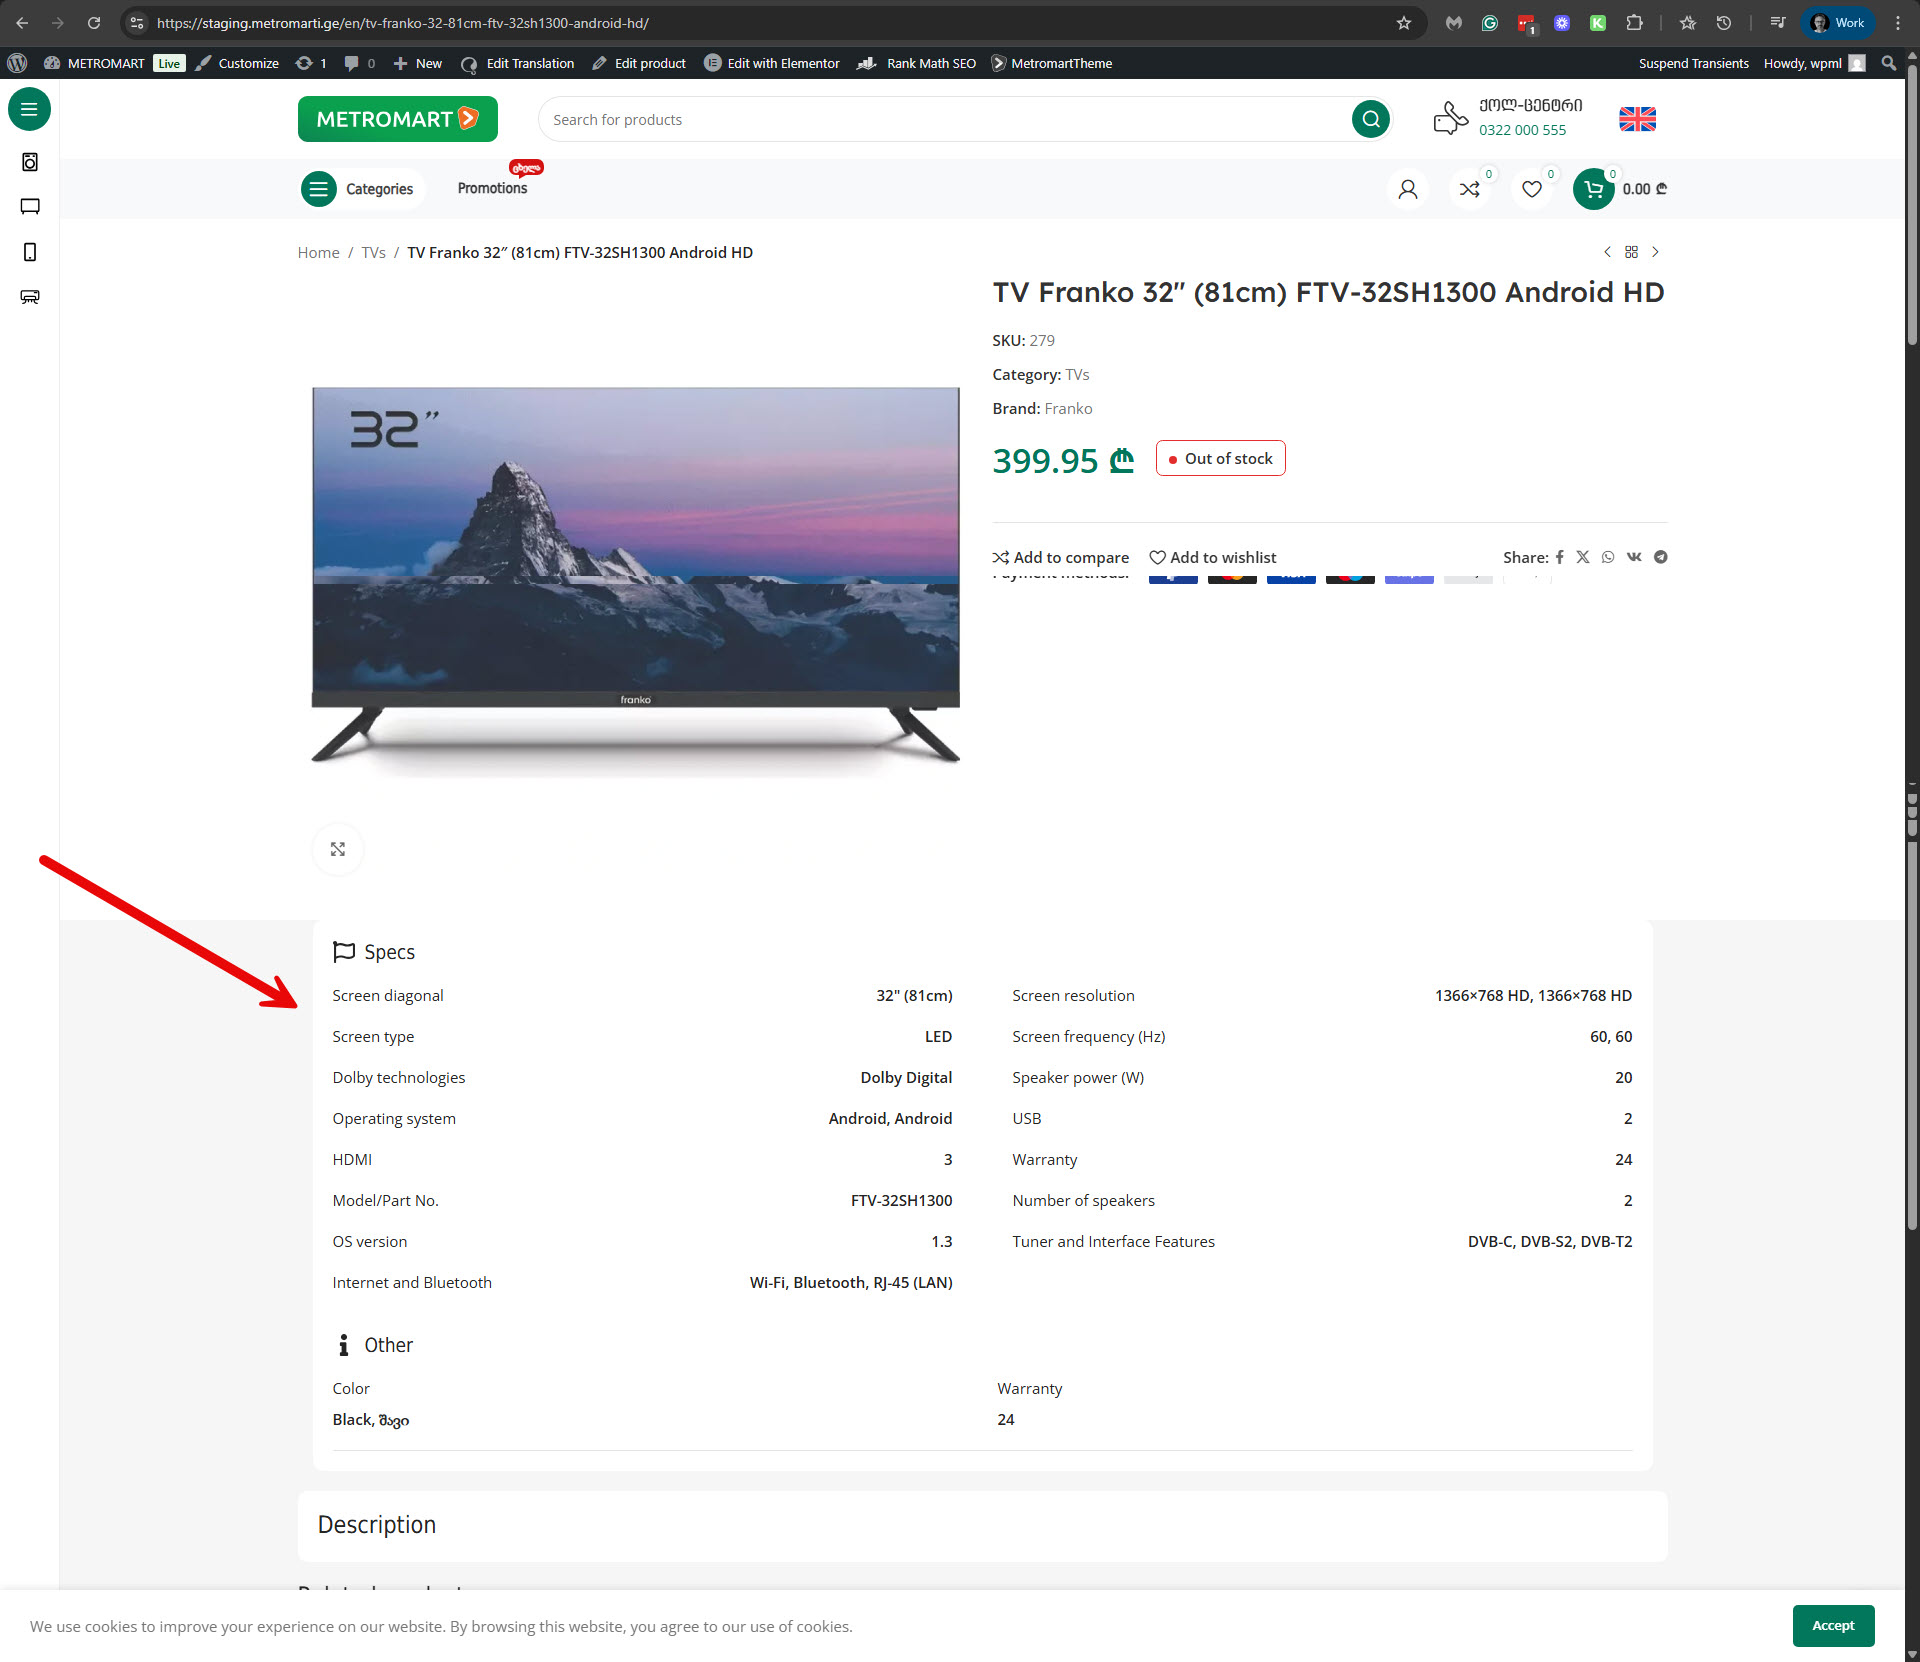Go to previous product arrow

tap(1607, 252)
